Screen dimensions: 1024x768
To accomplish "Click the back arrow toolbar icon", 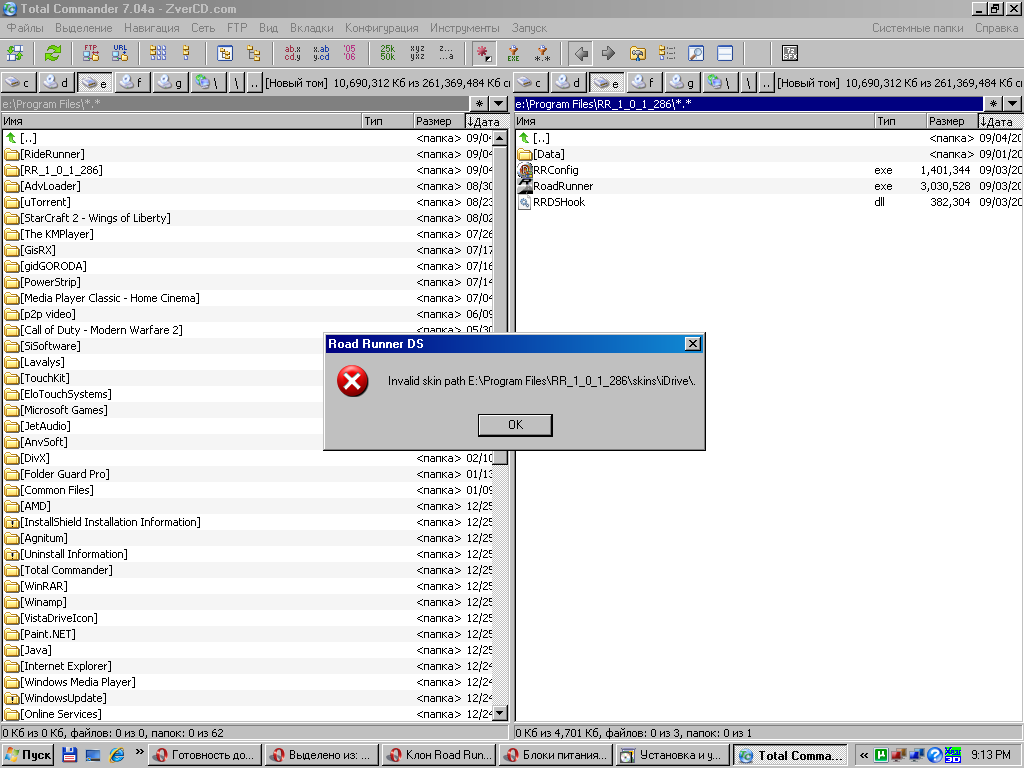I will (581, 53).
